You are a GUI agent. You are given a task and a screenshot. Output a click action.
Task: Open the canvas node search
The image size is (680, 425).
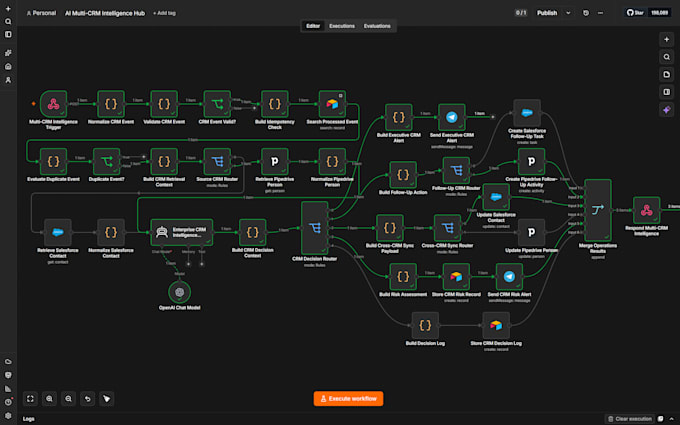(667, 57)
